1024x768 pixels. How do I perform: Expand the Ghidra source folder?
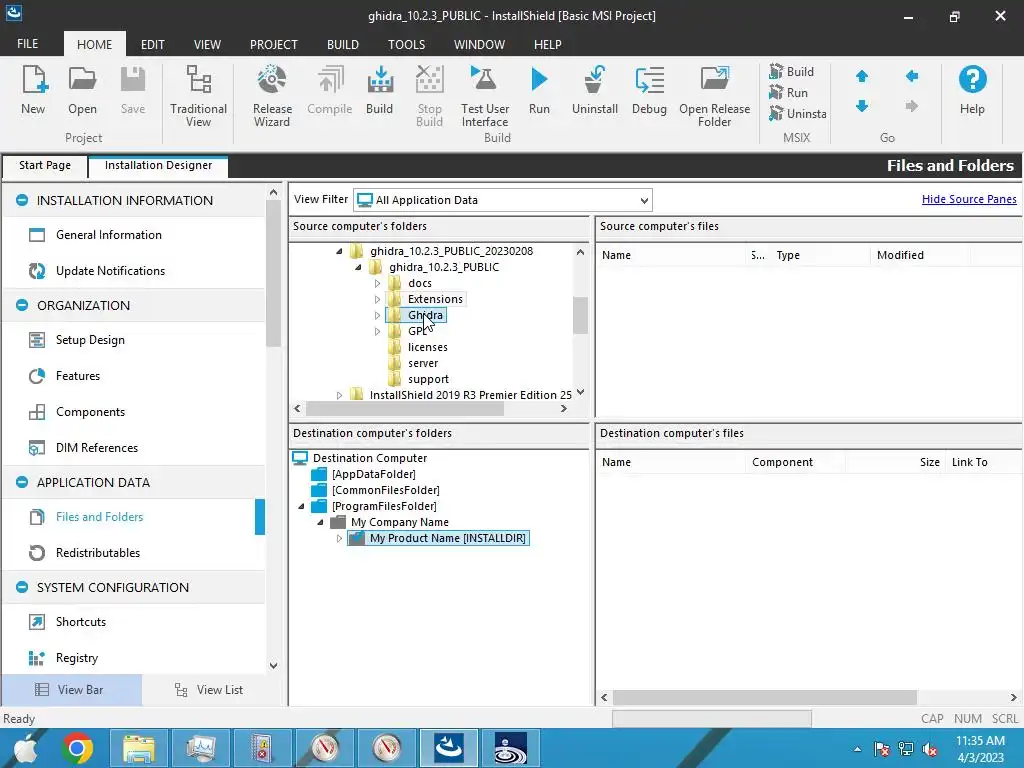click(x=377, y=315)
